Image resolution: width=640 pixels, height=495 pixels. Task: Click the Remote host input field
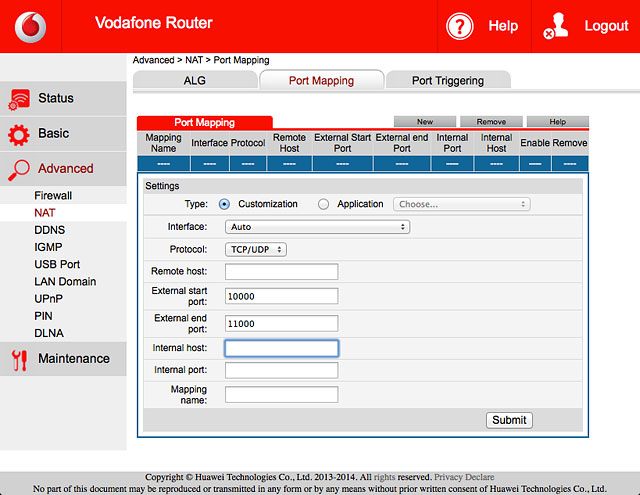point(281,271)
